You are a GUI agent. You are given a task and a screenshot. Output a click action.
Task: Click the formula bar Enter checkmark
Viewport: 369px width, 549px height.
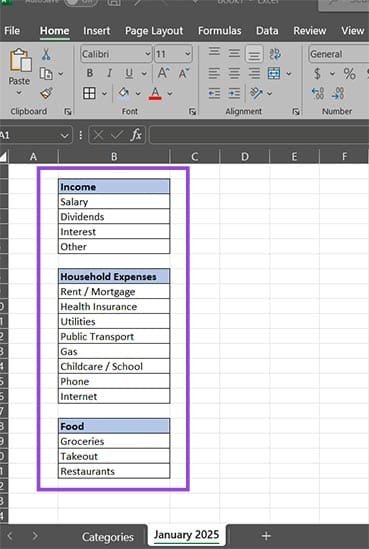coord(117,135)
